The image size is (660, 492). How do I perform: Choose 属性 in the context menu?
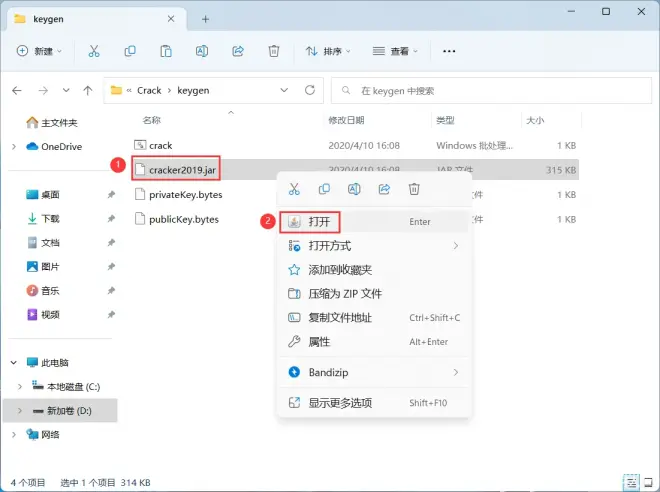374,342
